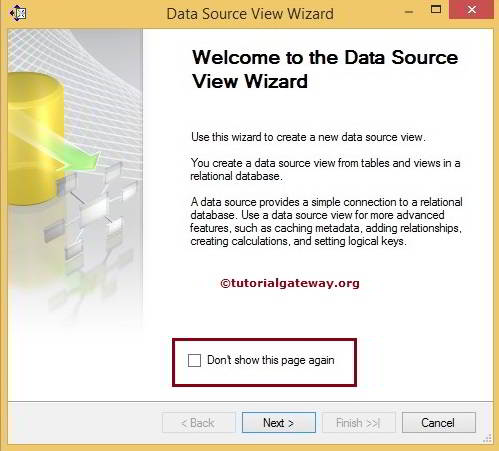This screenshot has height=451, width=499.
Task: Click the wizard icon in title bar
Action: (17, 14)
